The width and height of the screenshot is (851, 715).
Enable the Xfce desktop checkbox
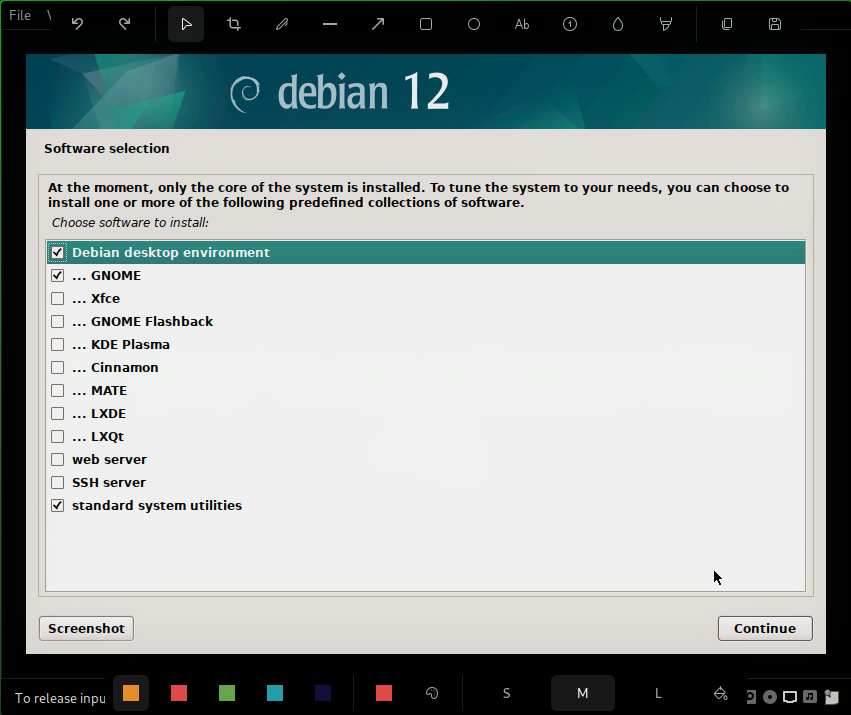pos(57,298)
